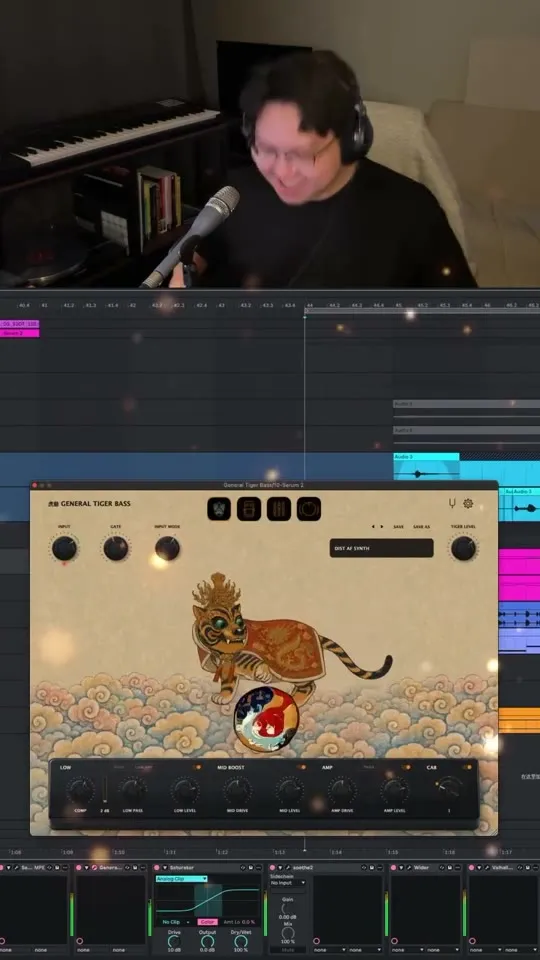Select the pink Serum 2 clip
The height and width of the screenshot is (960, 540).
(x=20, y=333)
